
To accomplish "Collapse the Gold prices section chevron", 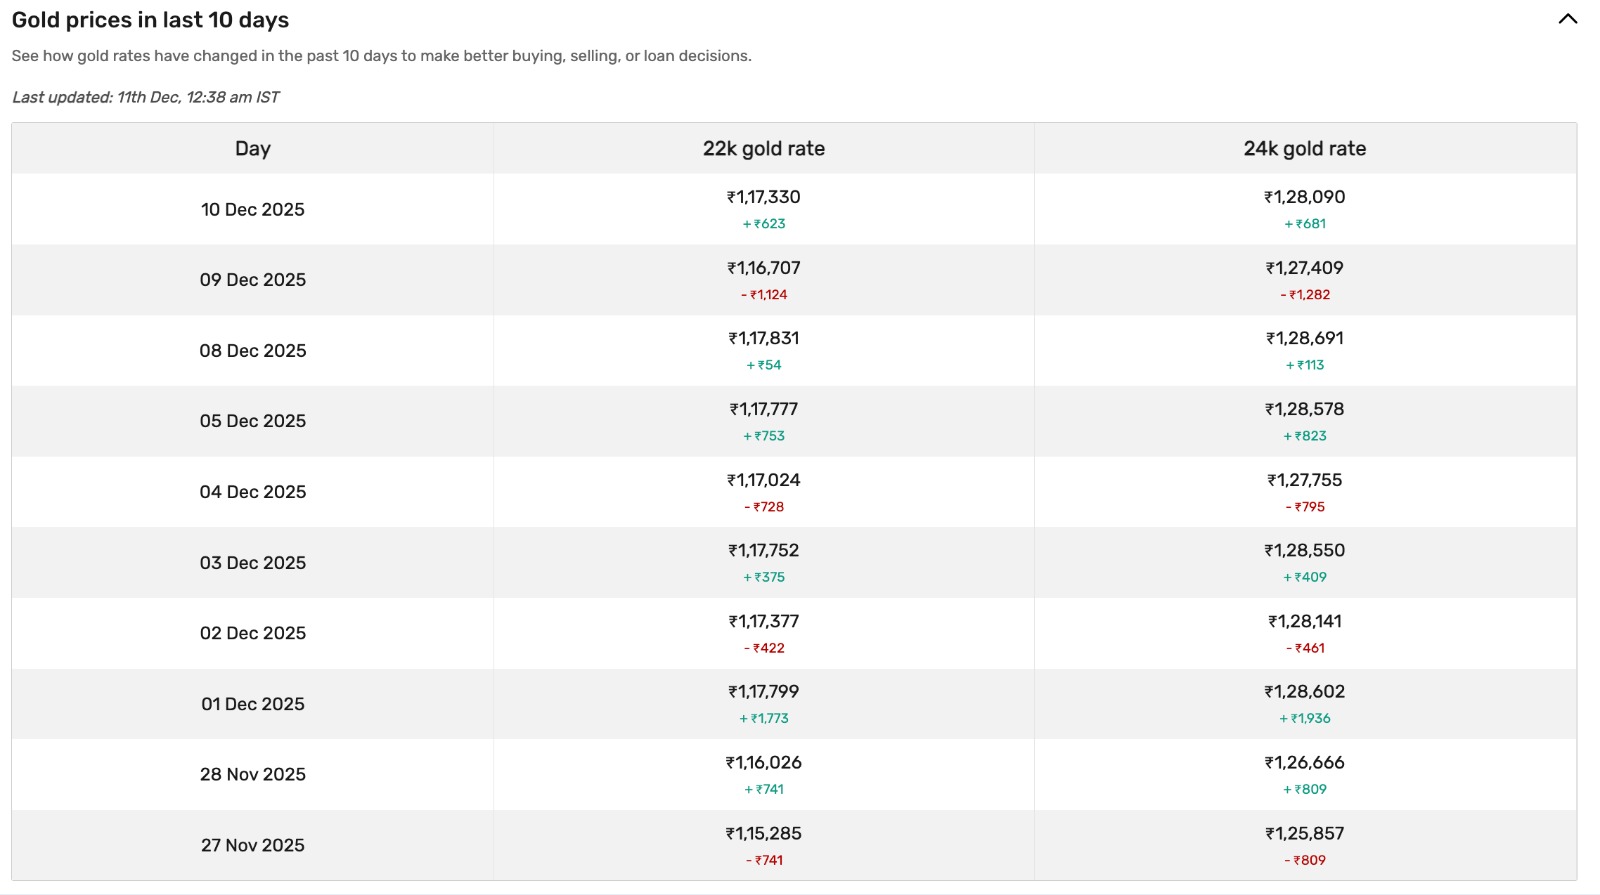I will 1567,19.
